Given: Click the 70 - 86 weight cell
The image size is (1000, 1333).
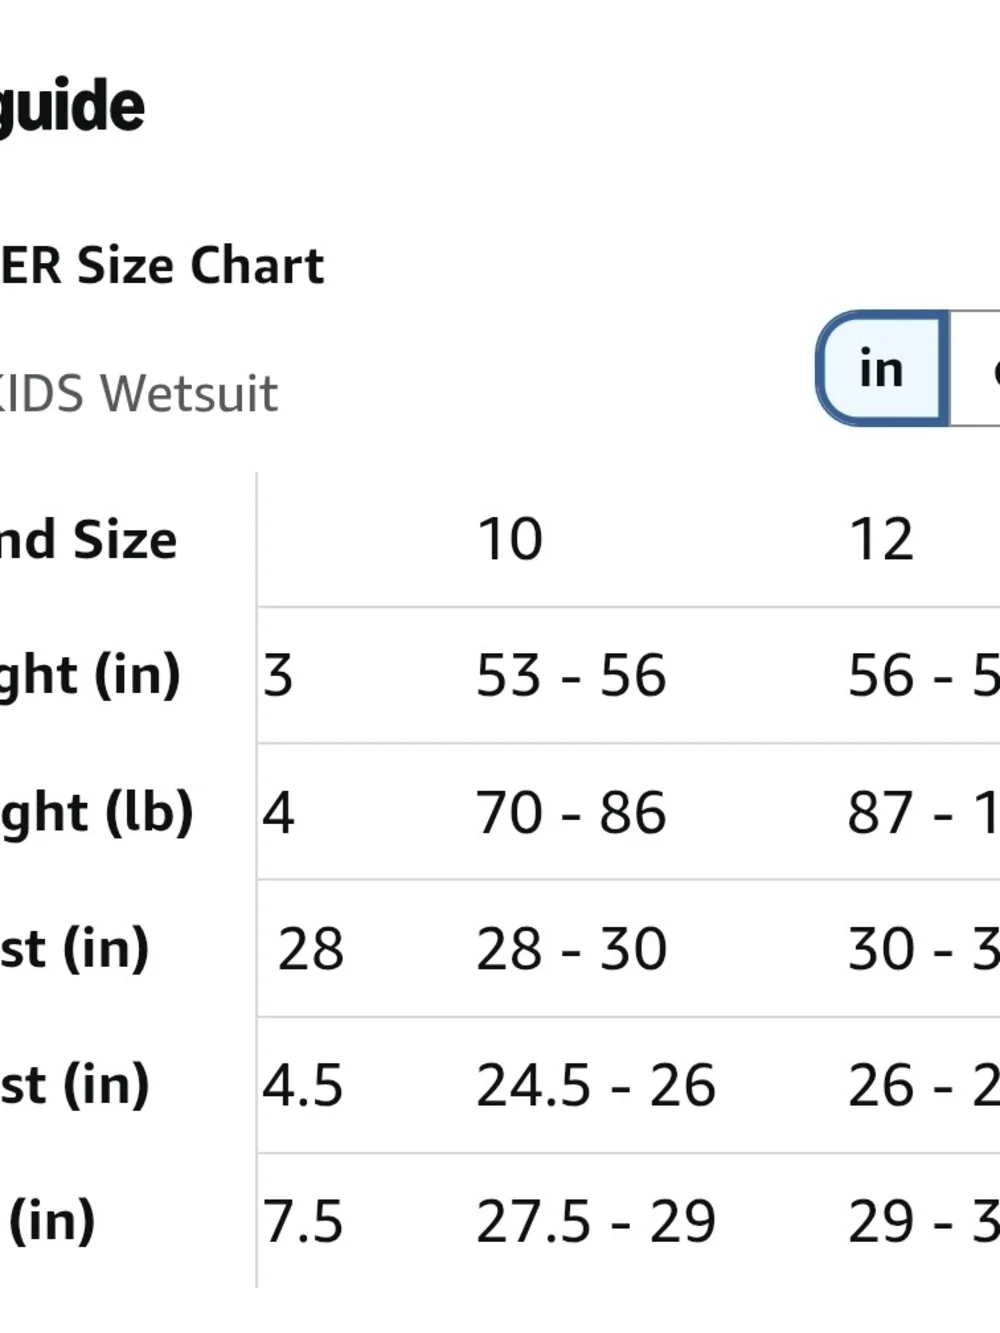Looking at the screenshot, I should pyautogui.click(x=571, y=812).
